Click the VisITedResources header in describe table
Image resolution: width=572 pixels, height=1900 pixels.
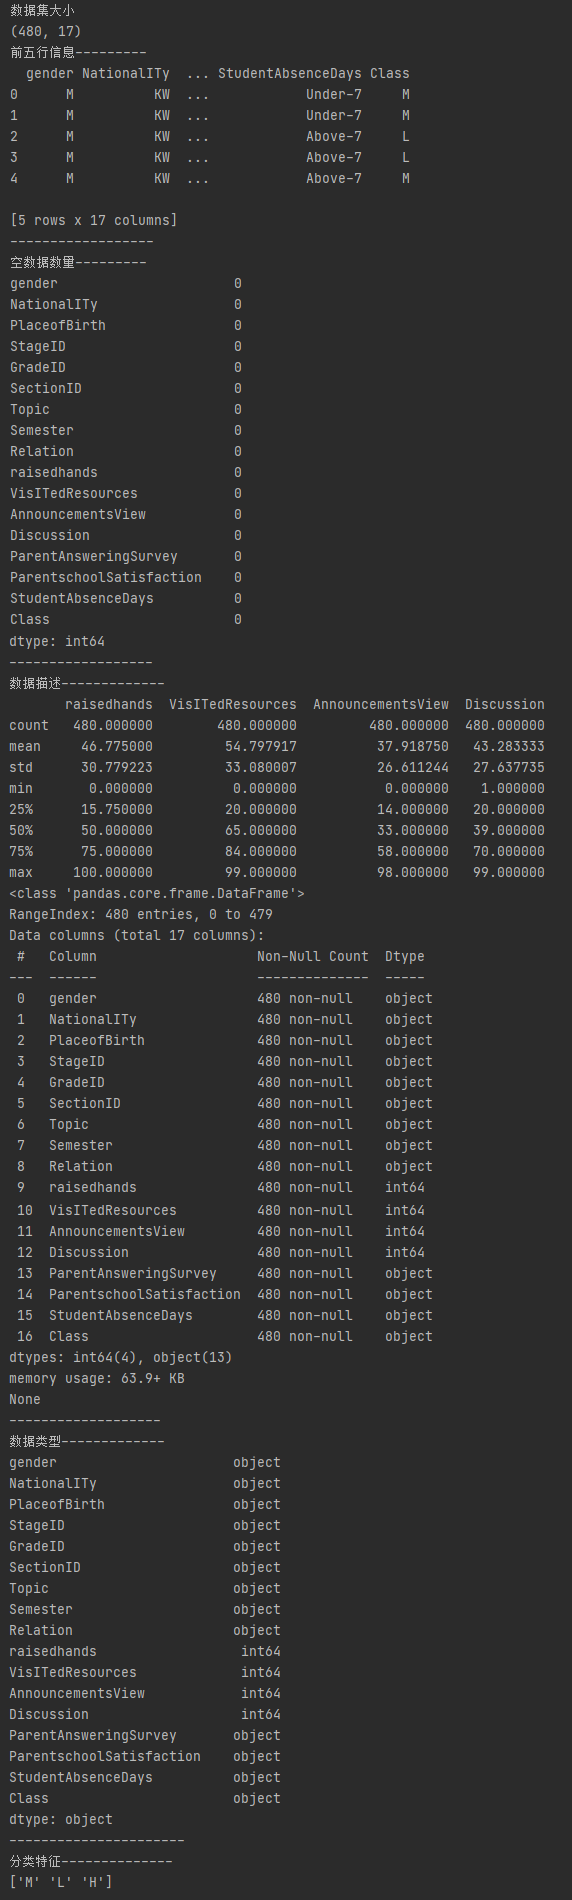click(233, 705)
